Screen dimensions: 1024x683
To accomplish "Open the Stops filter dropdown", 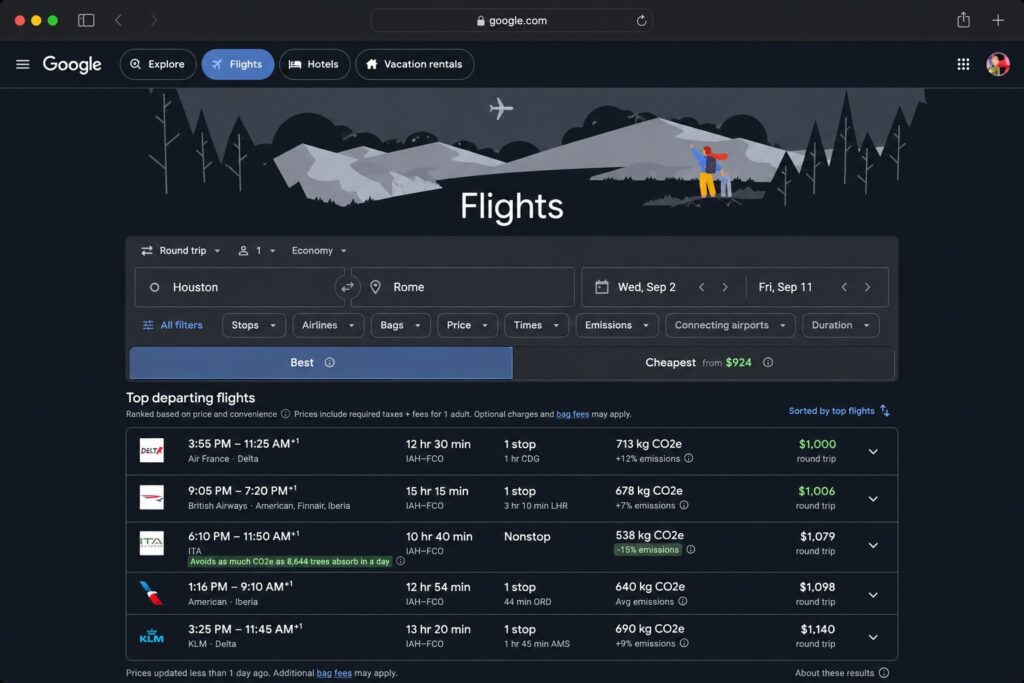I will (253, 325).
